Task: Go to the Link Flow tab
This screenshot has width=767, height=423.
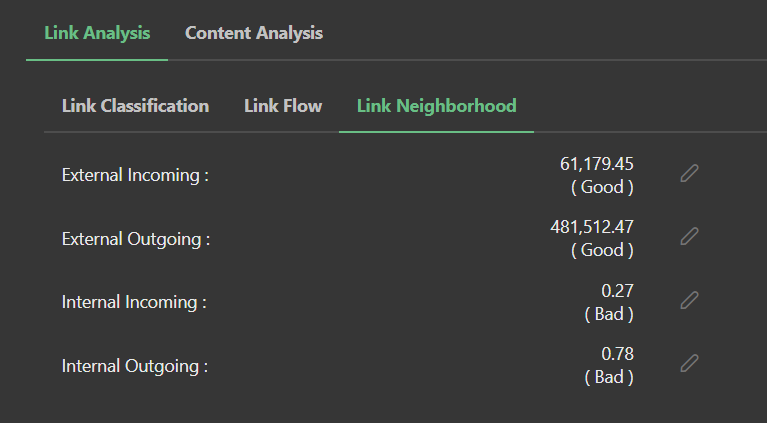Action: pyautogui.click(x=283, y=105)
